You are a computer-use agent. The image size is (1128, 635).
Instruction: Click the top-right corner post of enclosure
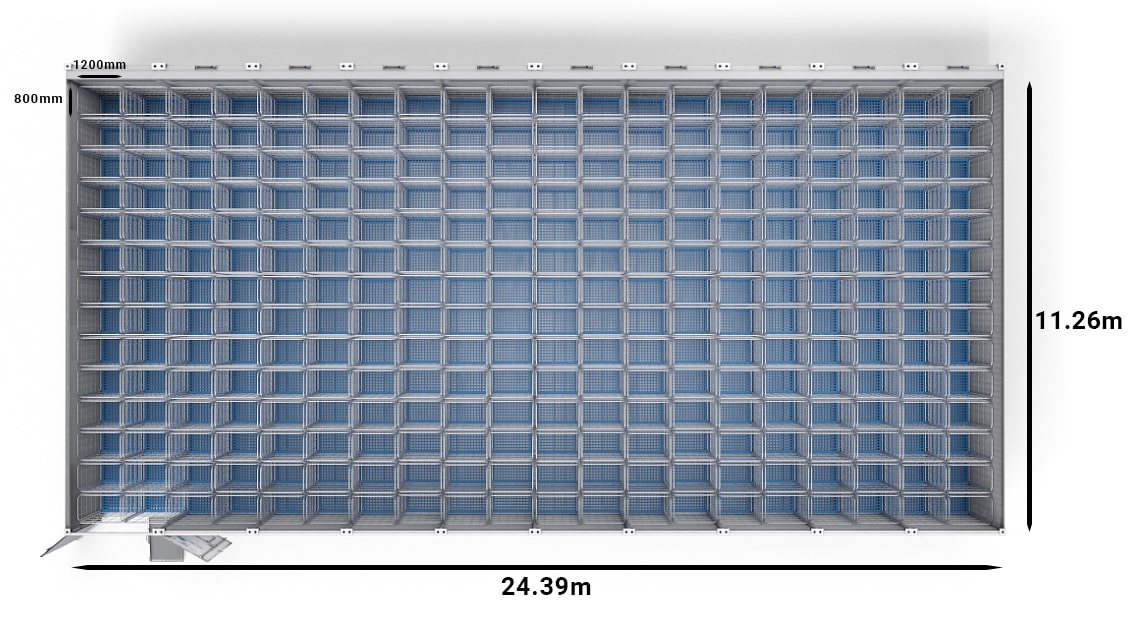999,67
